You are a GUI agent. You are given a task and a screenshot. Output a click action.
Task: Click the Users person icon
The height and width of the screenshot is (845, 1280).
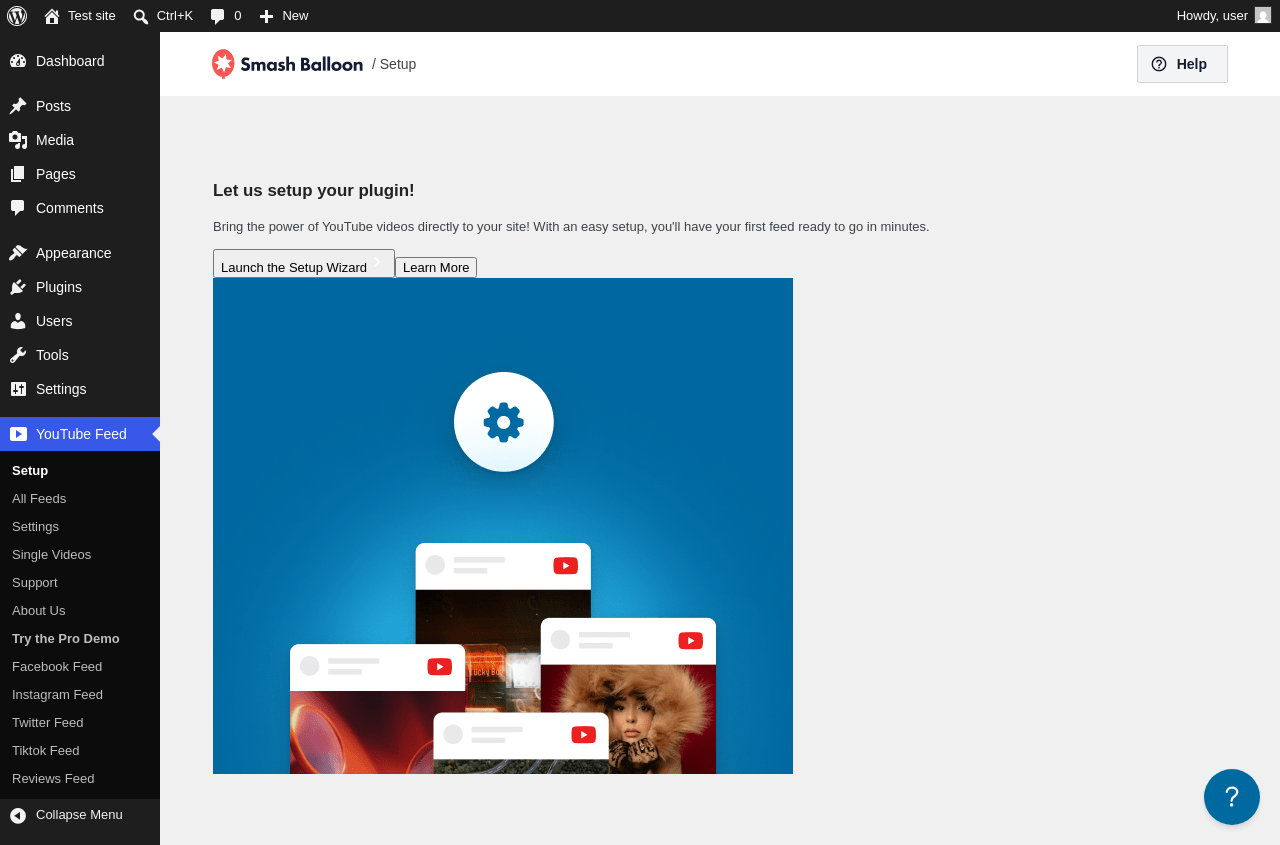pos(18,321)
